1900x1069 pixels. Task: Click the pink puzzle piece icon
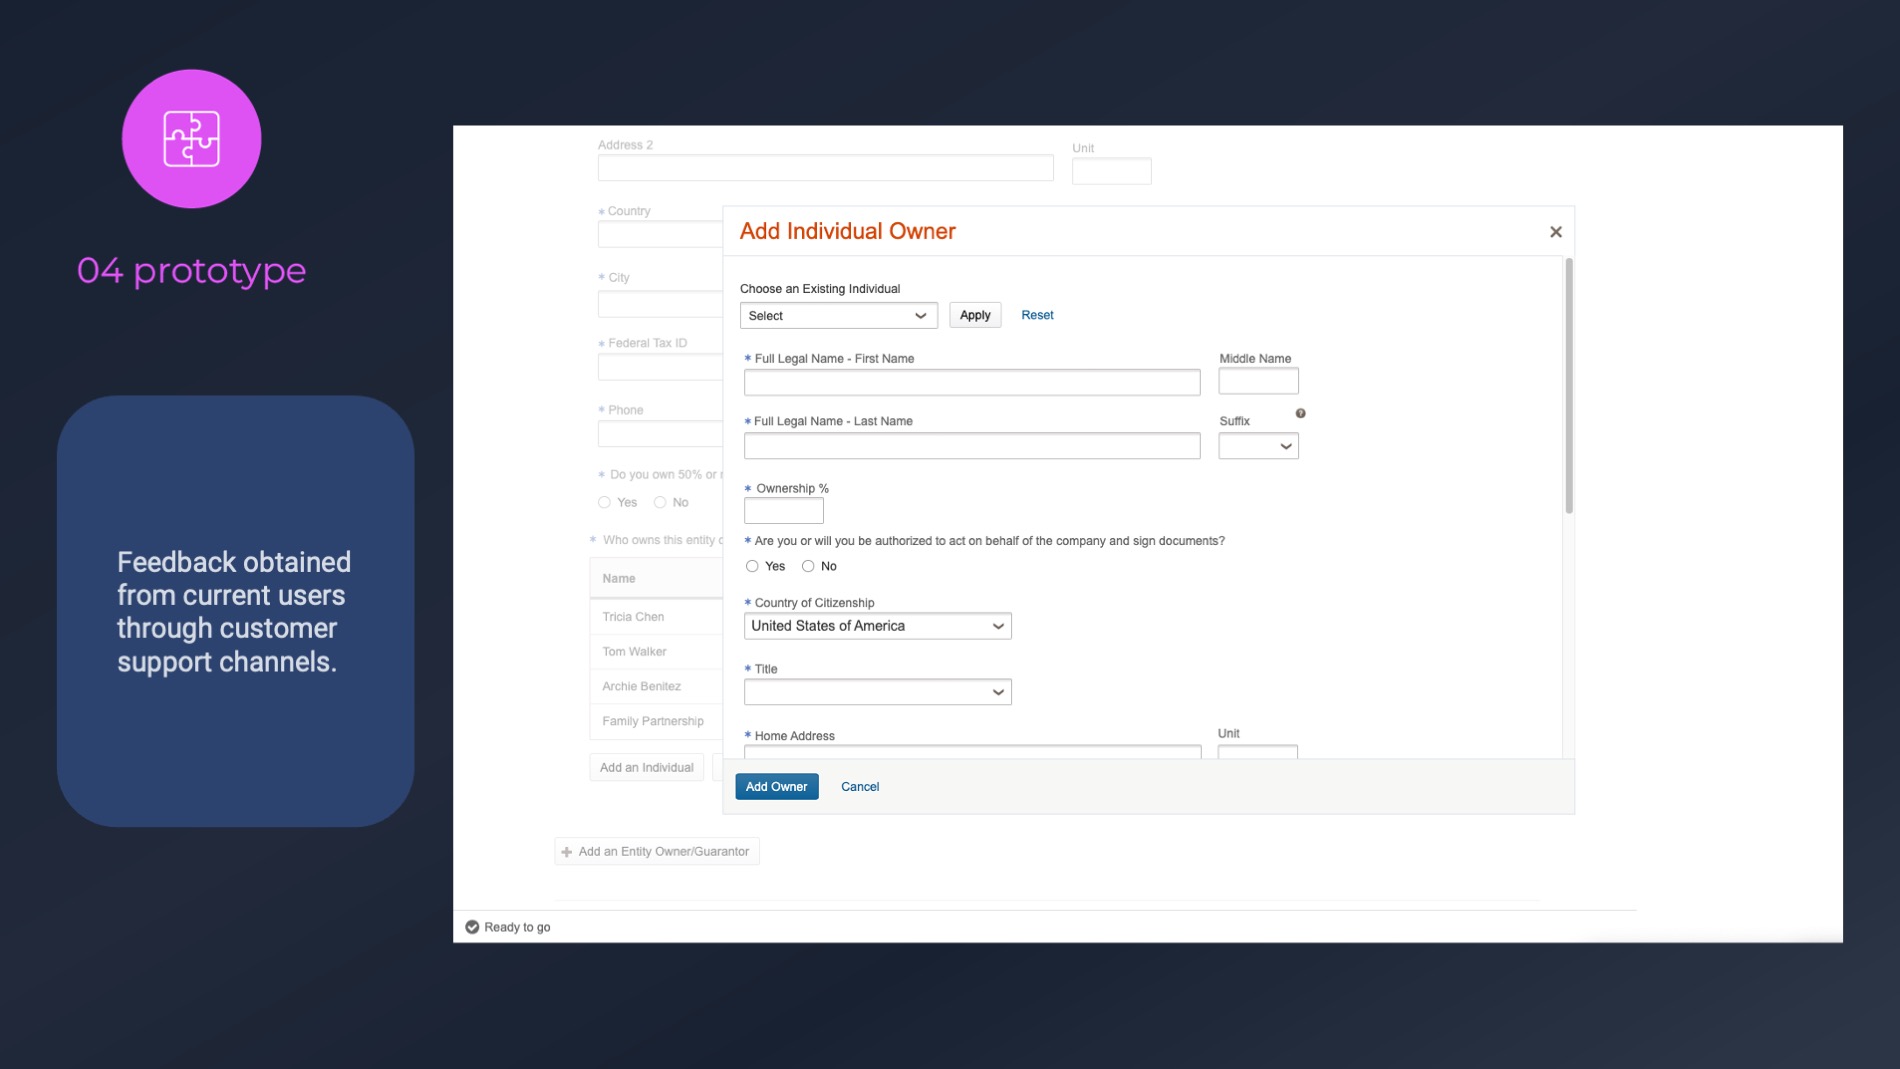[x=191, y=139]
